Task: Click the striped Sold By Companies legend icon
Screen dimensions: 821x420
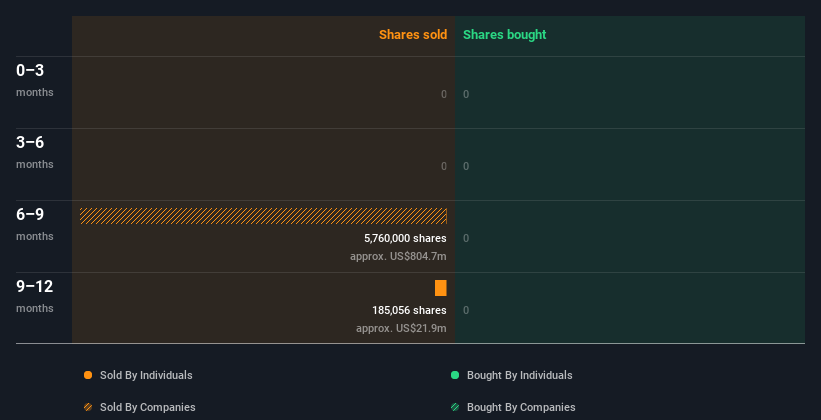Action: 88,407
